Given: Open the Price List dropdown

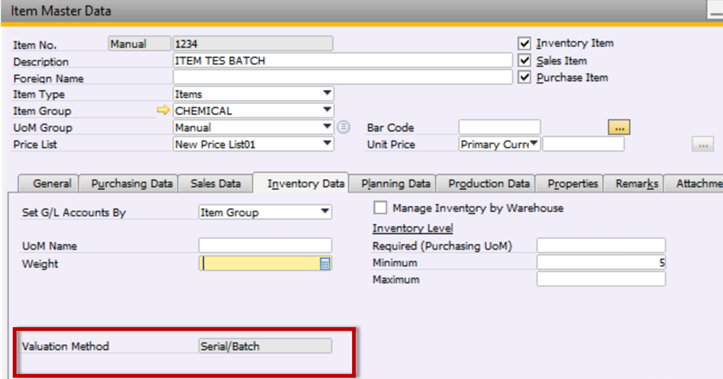Looking at the screenshot, I should click(x=327, y=144).
